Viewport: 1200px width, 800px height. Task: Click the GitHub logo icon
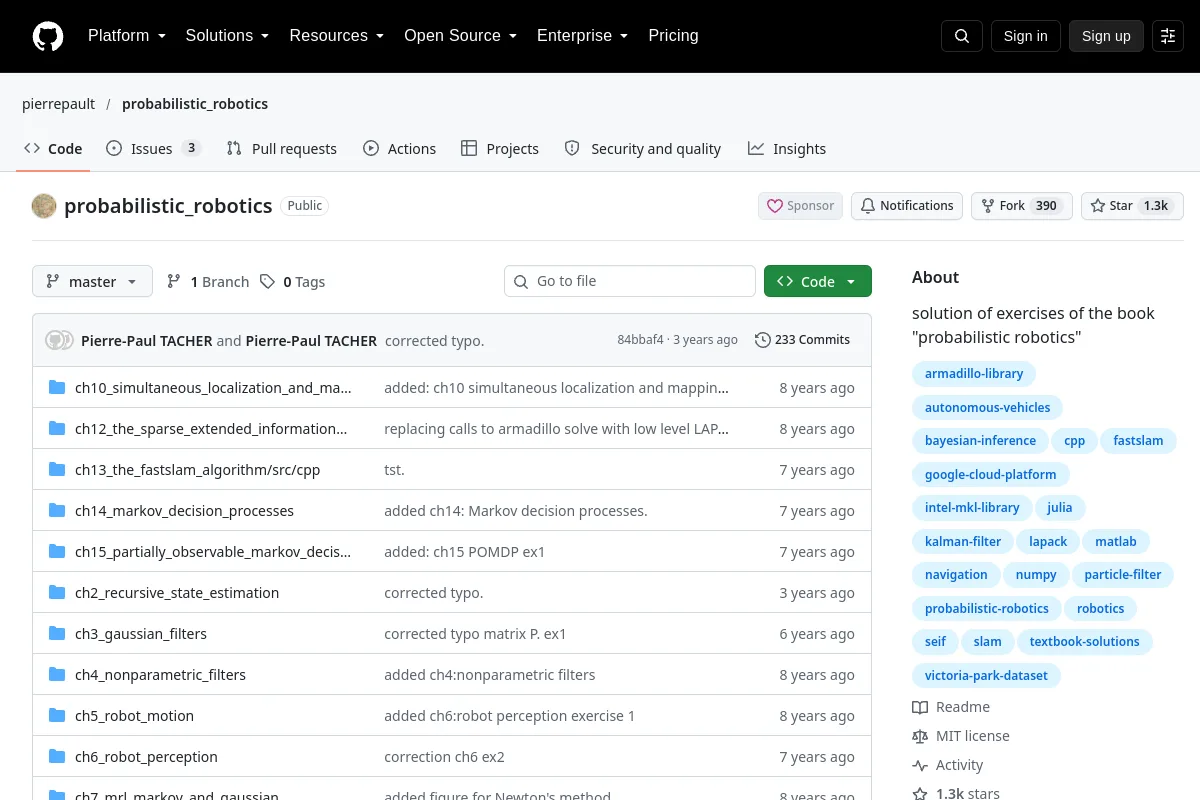tap(48, 36)
